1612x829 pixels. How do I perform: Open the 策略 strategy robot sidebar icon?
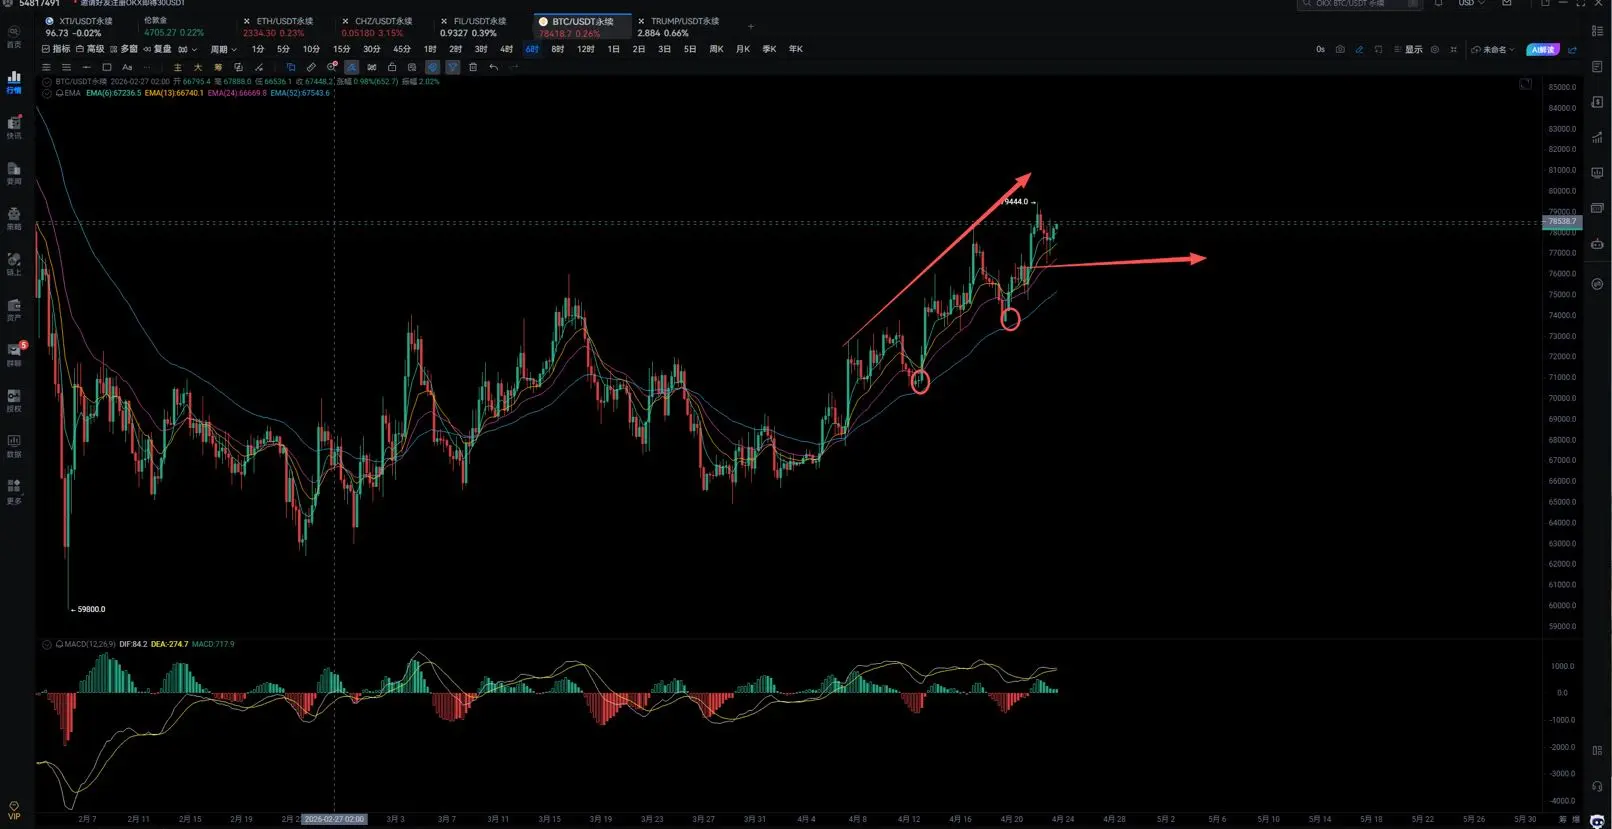[14, 218]
